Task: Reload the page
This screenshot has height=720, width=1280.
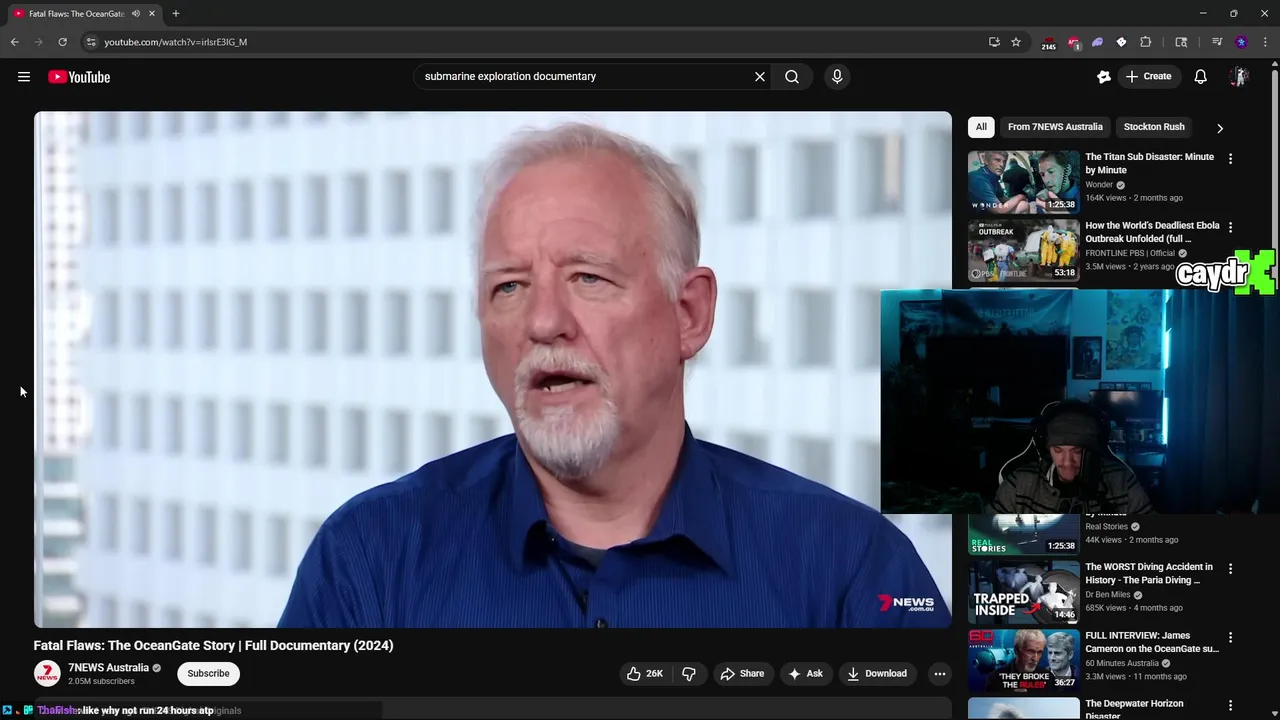Action: point(62,42)
